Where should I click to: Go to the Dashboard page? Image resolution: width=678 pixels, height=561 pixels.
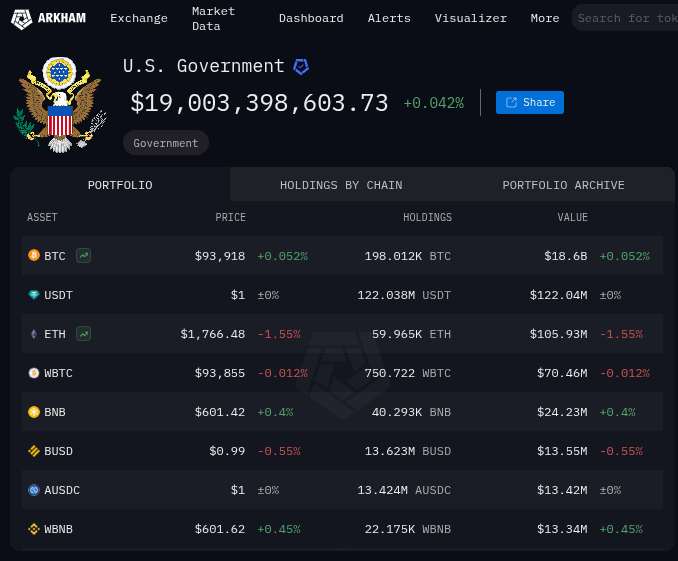pos(311,18)
